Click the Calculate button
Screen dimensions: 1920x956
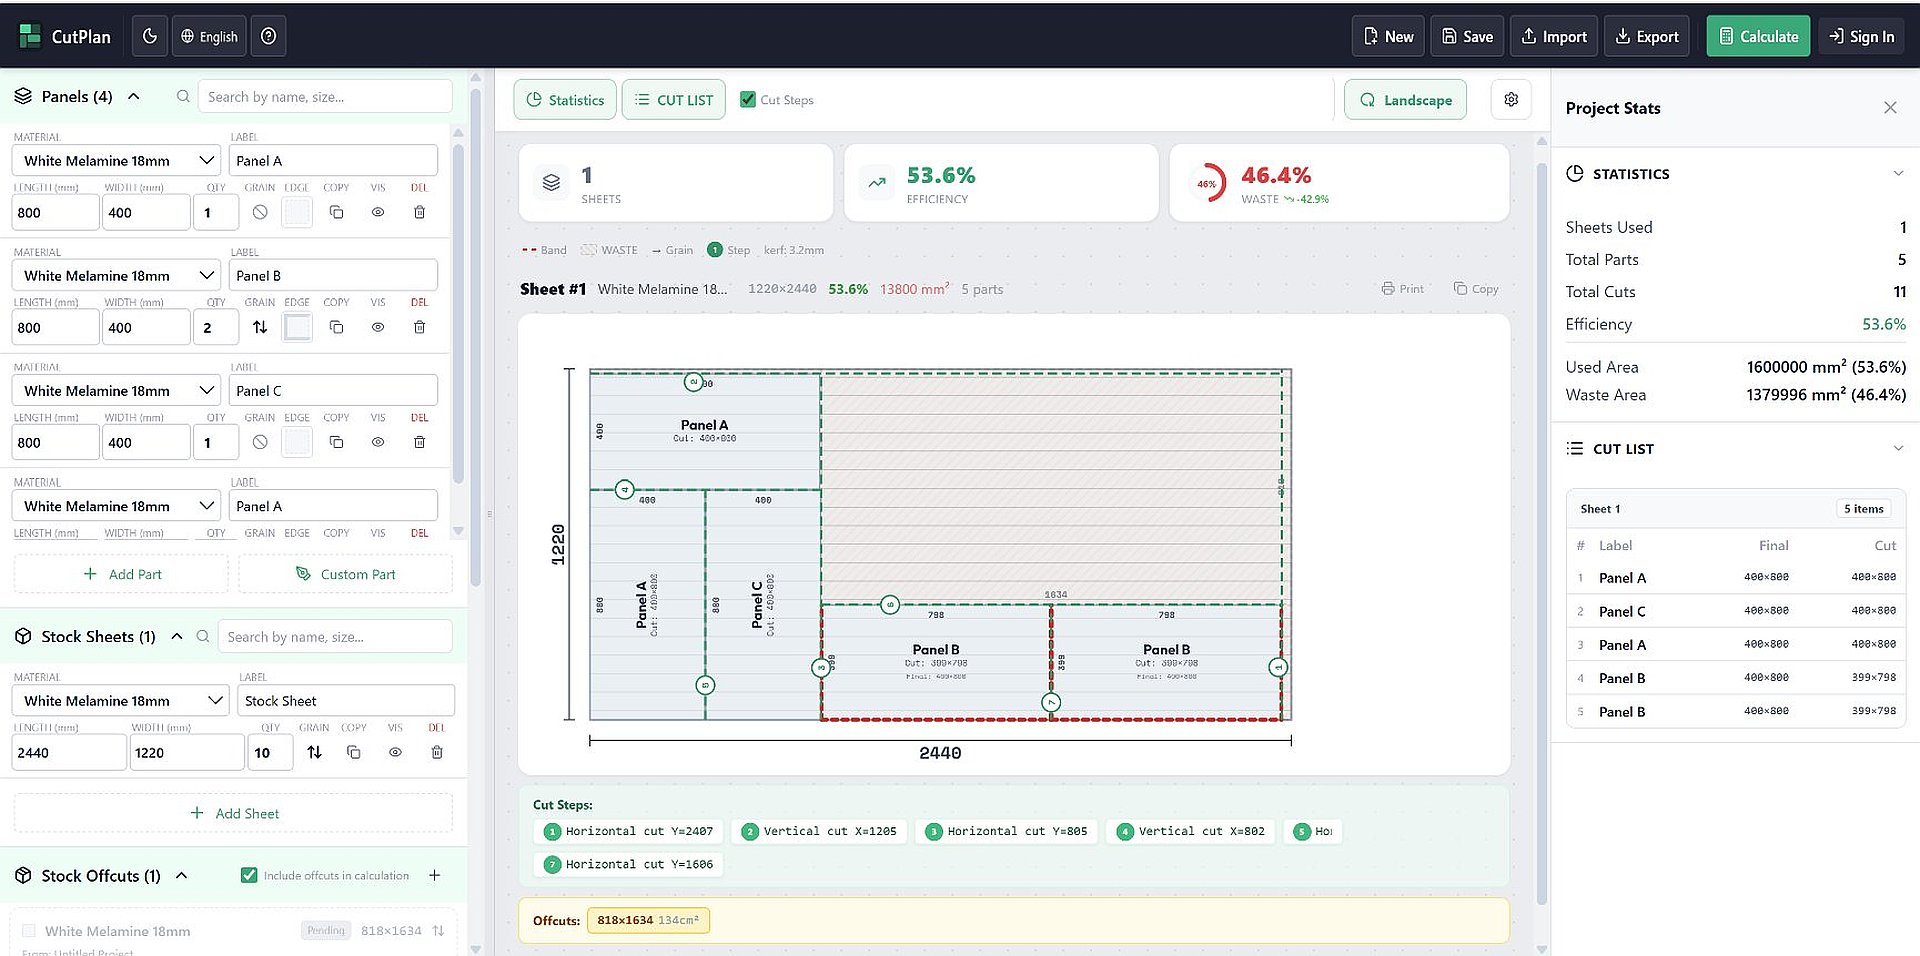point(1758,36)
